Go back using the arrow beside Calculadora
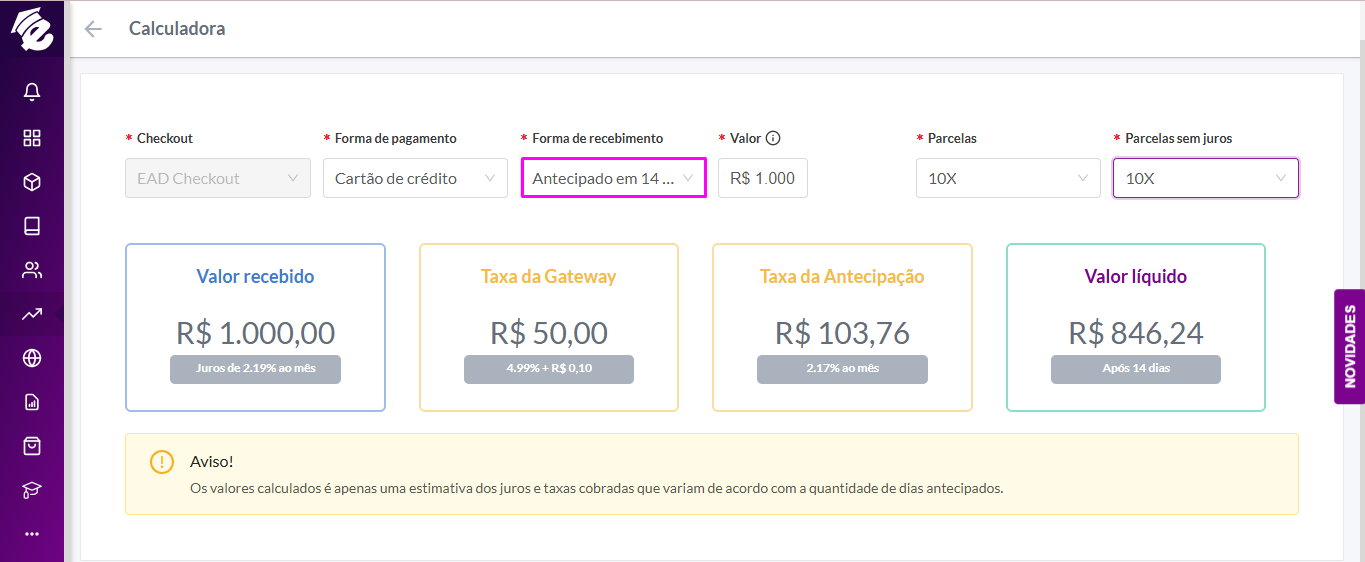The image size is (1365, 562). 93,29
